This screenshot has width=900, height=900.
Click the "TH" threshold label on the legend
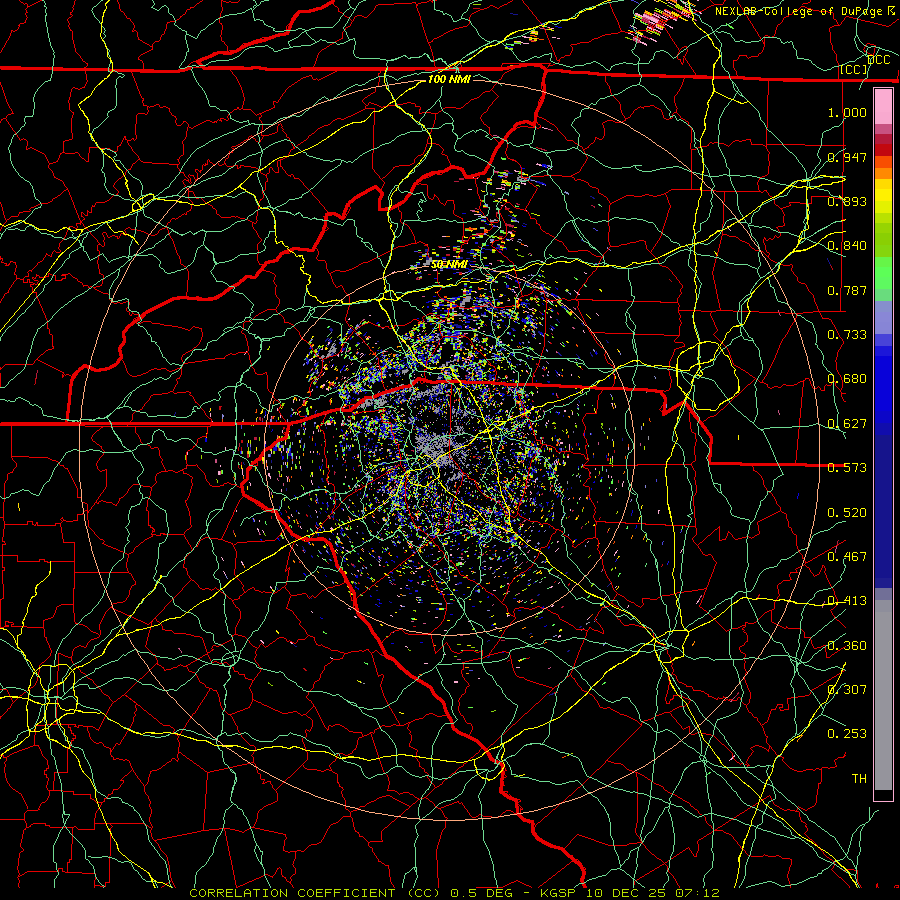tap(859, 779)
